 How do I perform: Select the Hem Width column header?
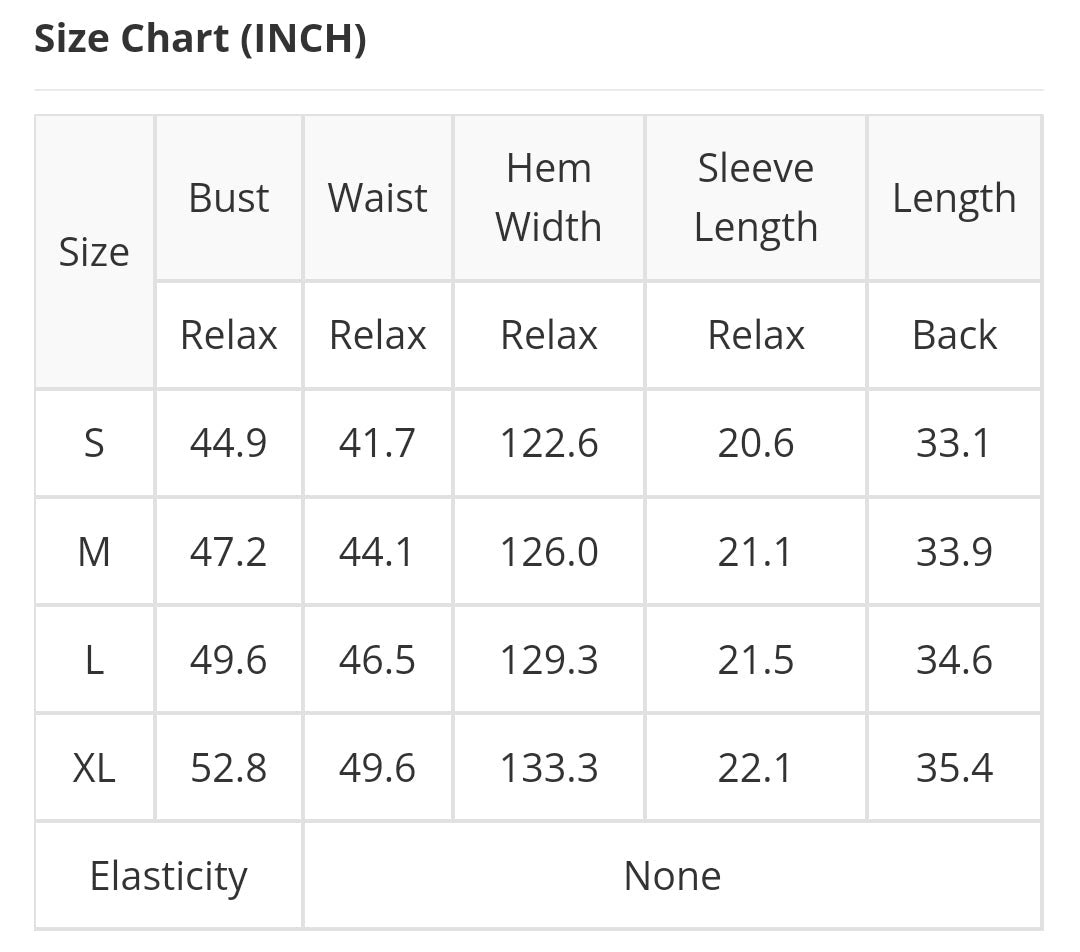(x=549, y=198)
